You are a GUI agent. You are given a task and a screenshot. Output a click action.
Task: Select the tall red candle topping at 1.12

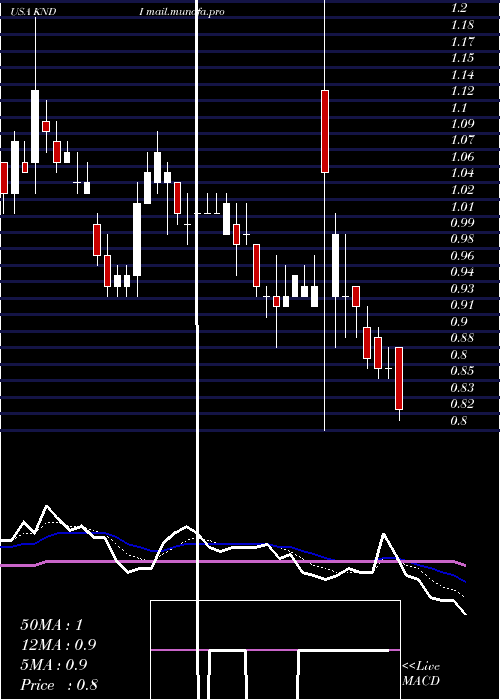[x=325, y=131]
